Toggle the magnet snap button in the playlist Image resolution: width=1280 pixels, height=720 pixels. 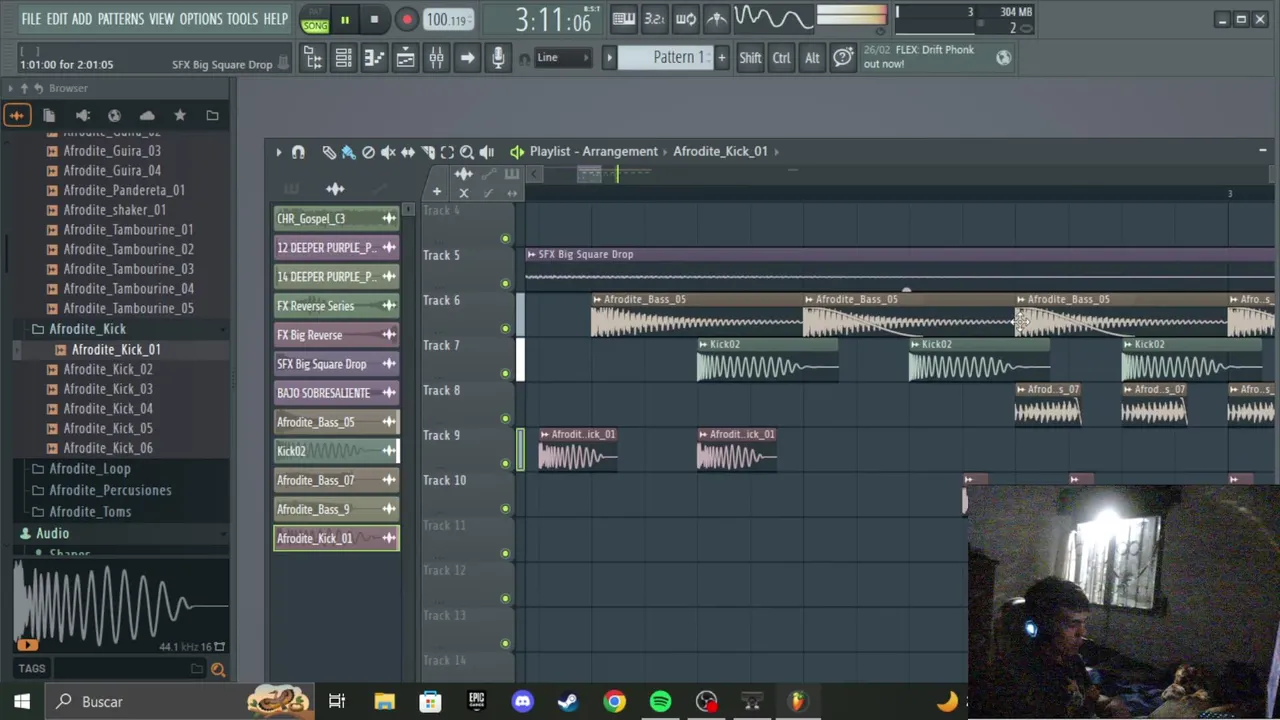pos(298,152)
